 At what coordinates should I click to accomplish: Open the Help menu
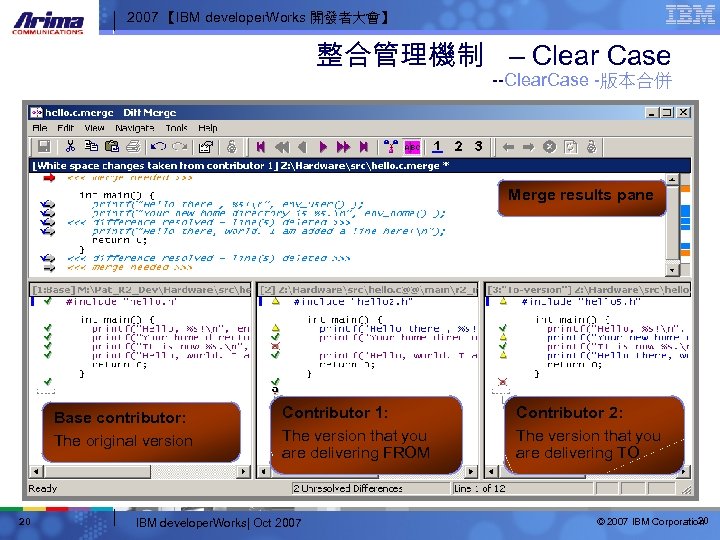coord(208,128)
